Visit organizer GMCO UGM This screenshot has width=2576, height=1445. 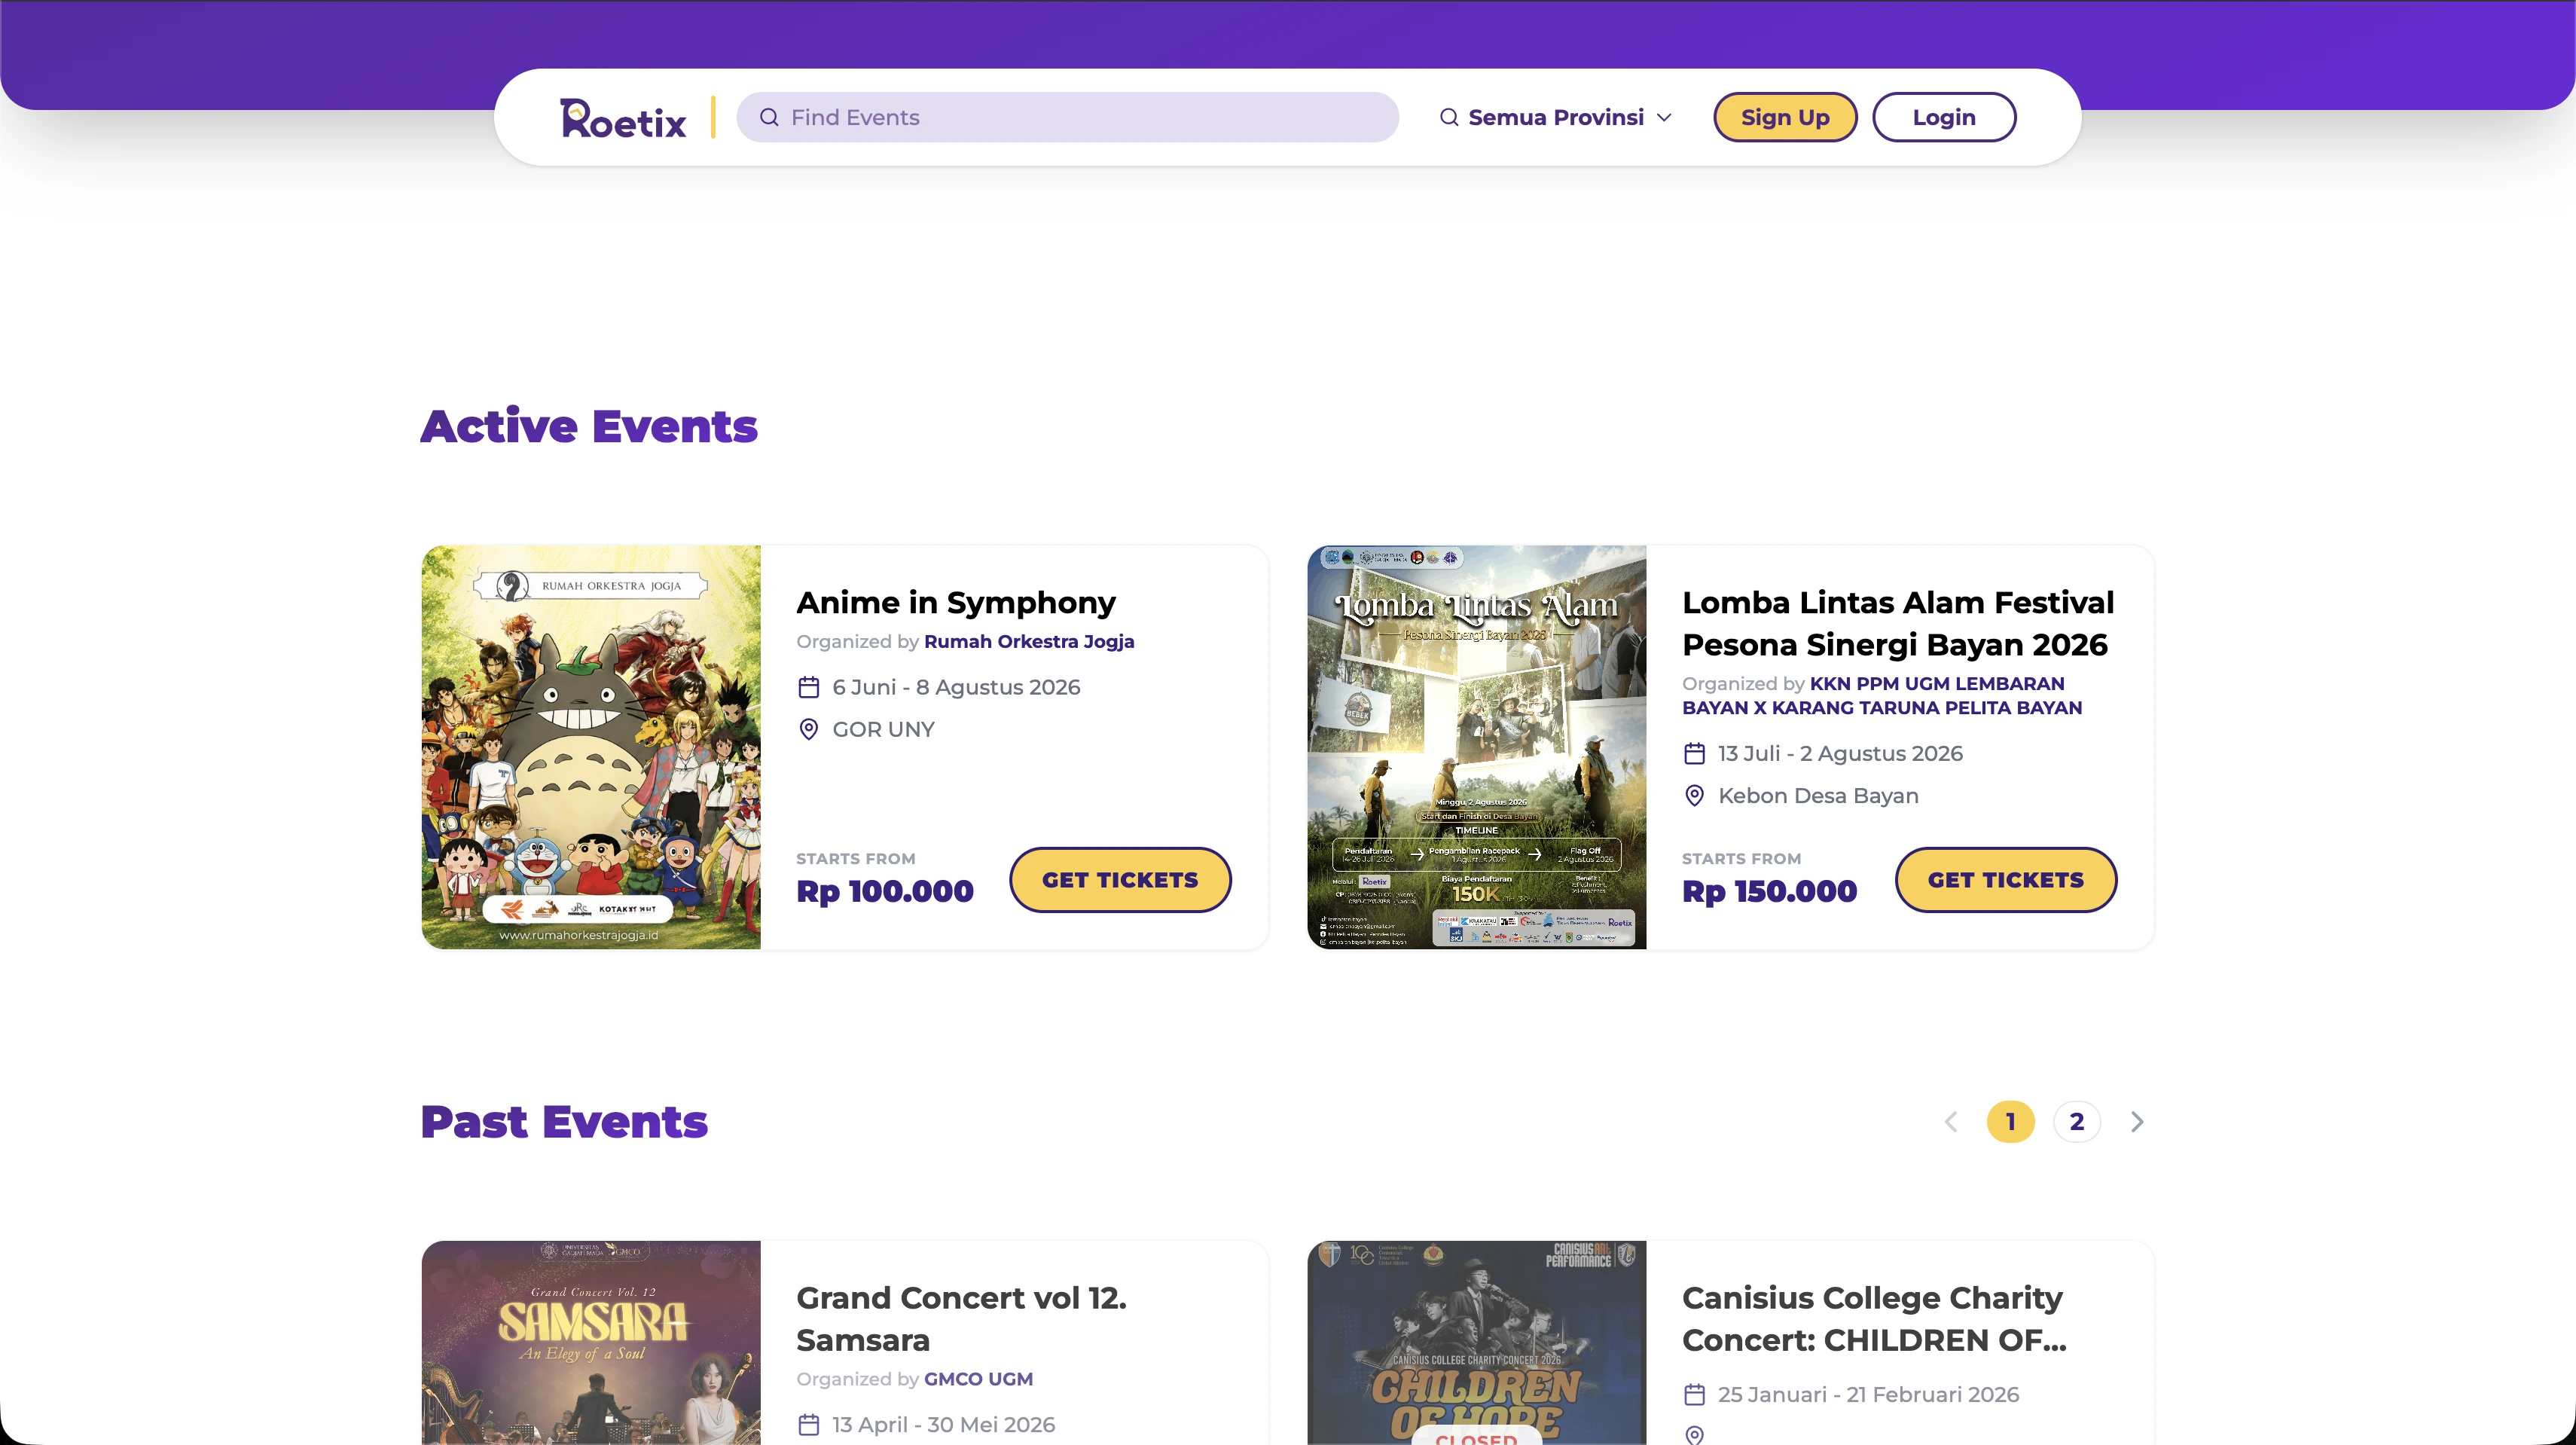978,1379
